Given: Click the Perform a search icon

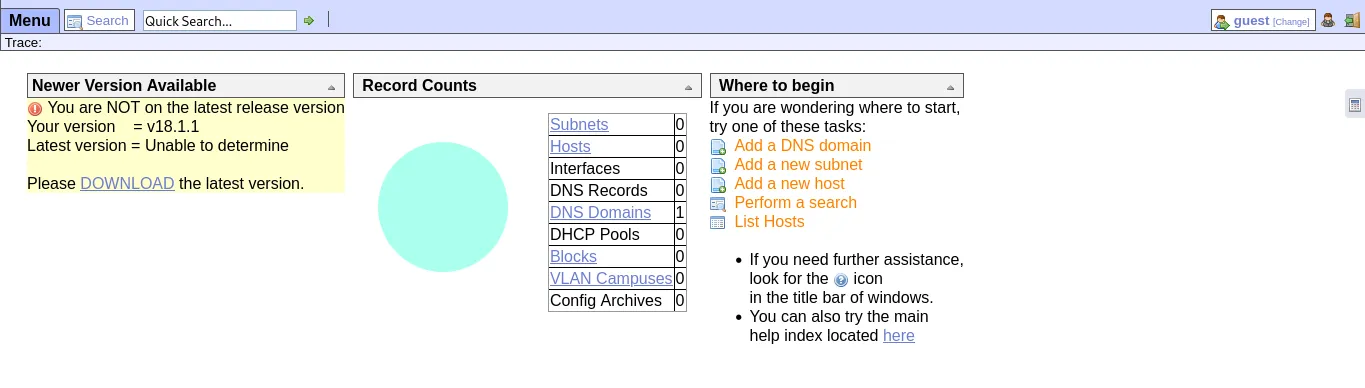Looking at the screenshot, I should (x=718, y=204).
